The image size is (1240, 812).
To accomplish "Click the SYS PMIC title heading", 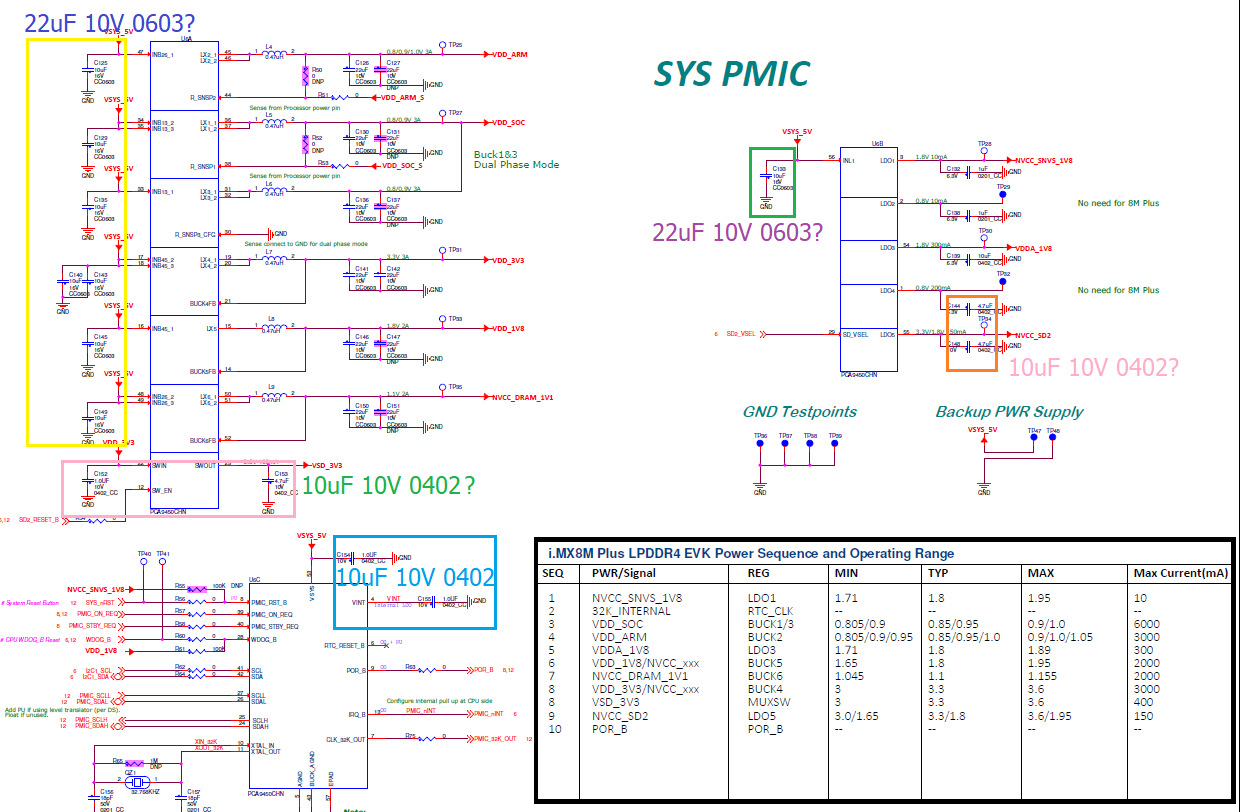I will pyautogui.click(x=731, y=74).
